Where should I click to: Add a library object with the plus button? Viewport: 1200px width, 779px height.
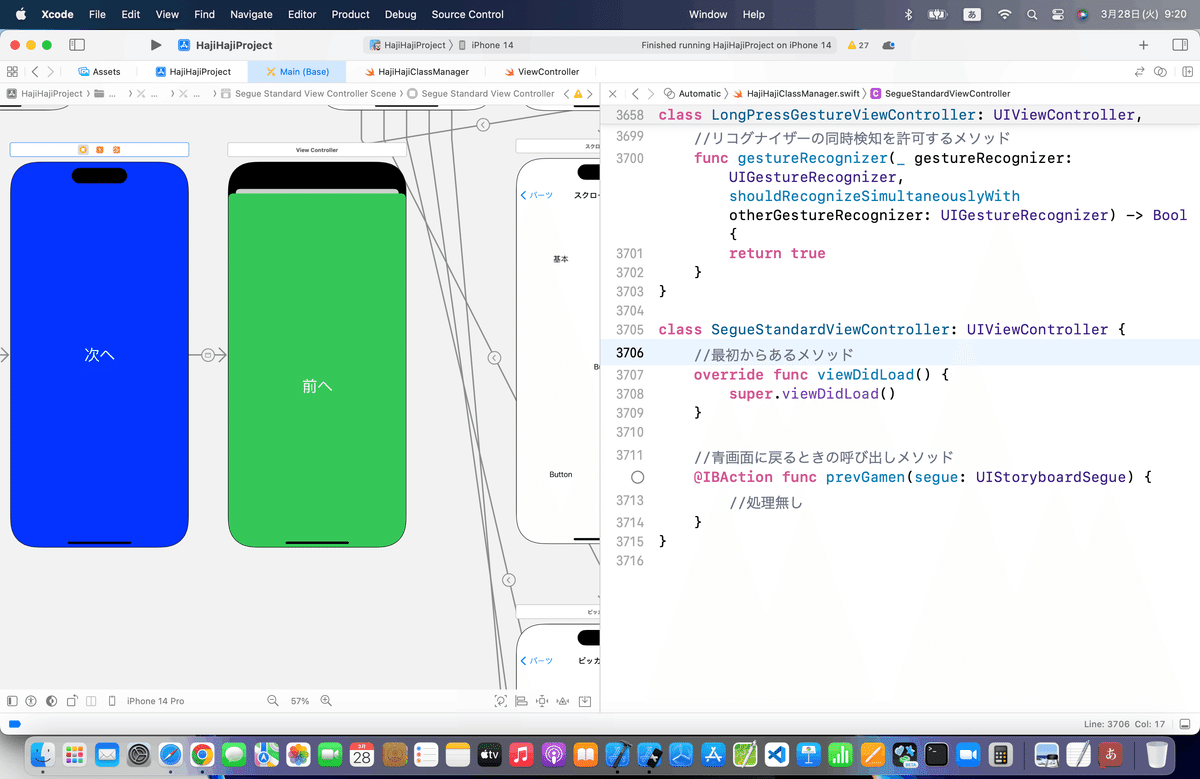[1144, 45]
